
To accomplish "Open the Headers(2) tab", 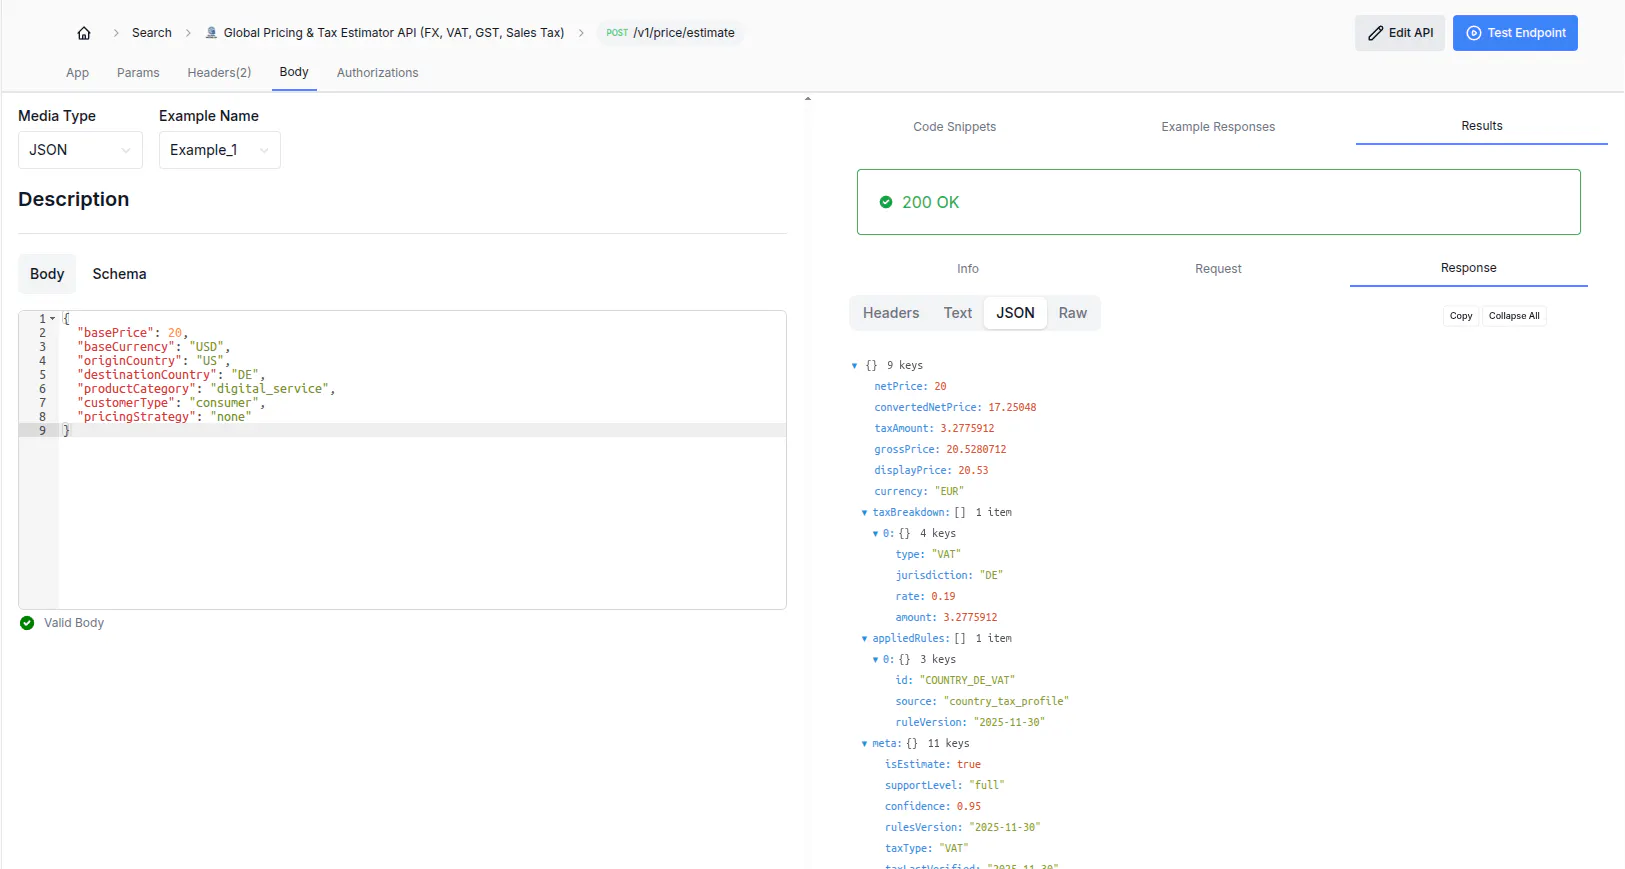I will click(219, 73).
